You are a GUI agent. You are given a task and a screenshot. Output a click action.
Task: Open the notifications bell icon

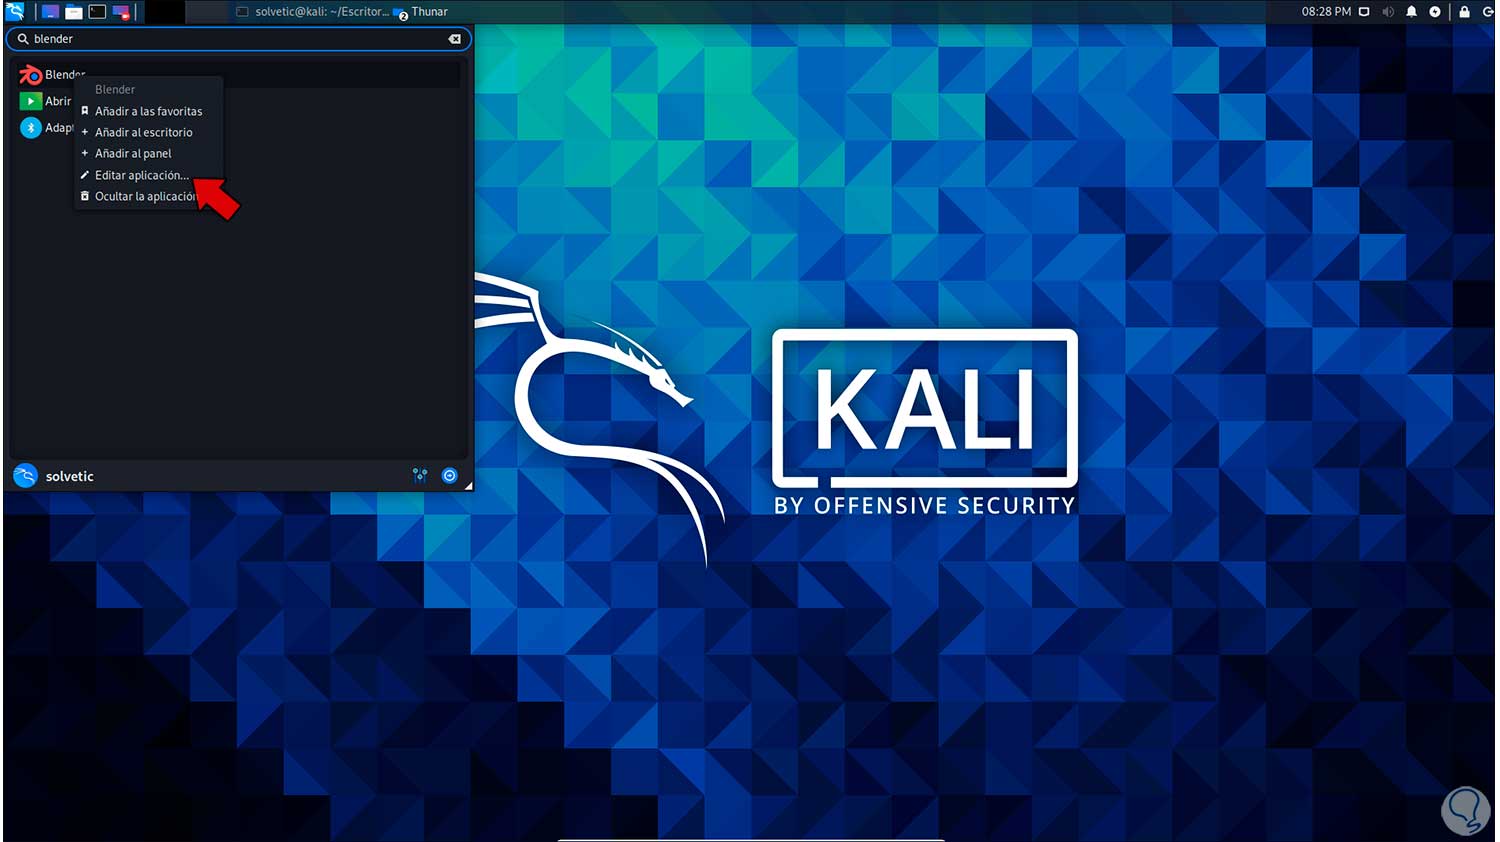pyautogui.click(x=1412, y=12)
